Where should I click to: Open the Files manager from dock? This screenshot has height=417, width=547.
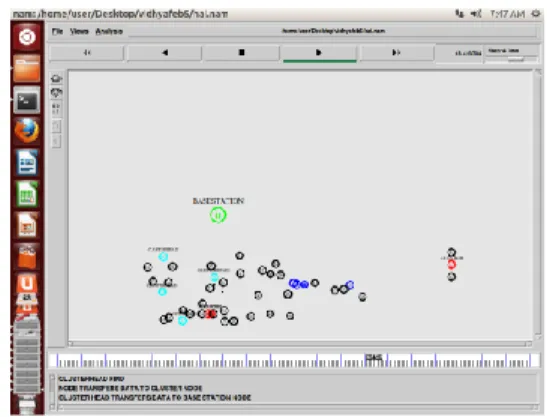[27, 68]
